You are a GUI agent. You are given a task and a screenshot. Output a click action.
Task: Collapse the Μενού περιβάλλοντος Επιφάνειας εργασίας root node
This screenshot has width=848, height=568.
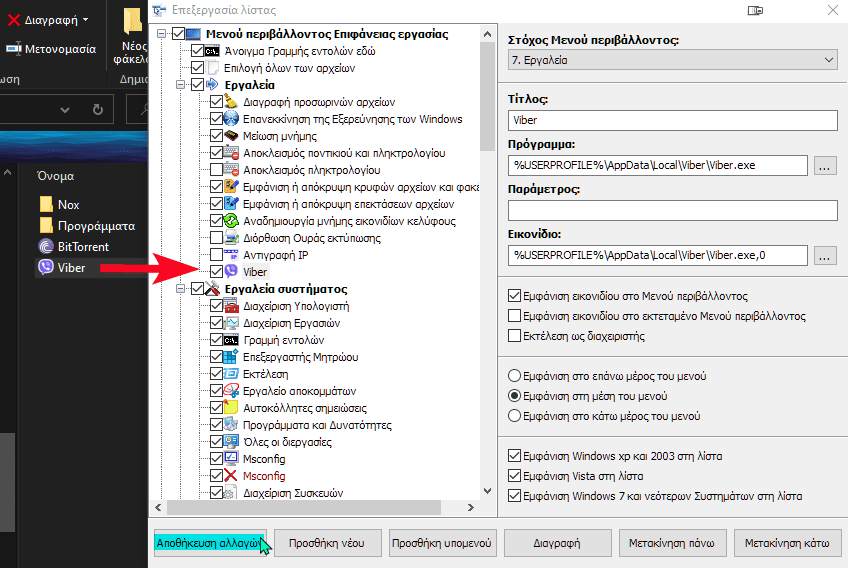(x=161, y=34)
